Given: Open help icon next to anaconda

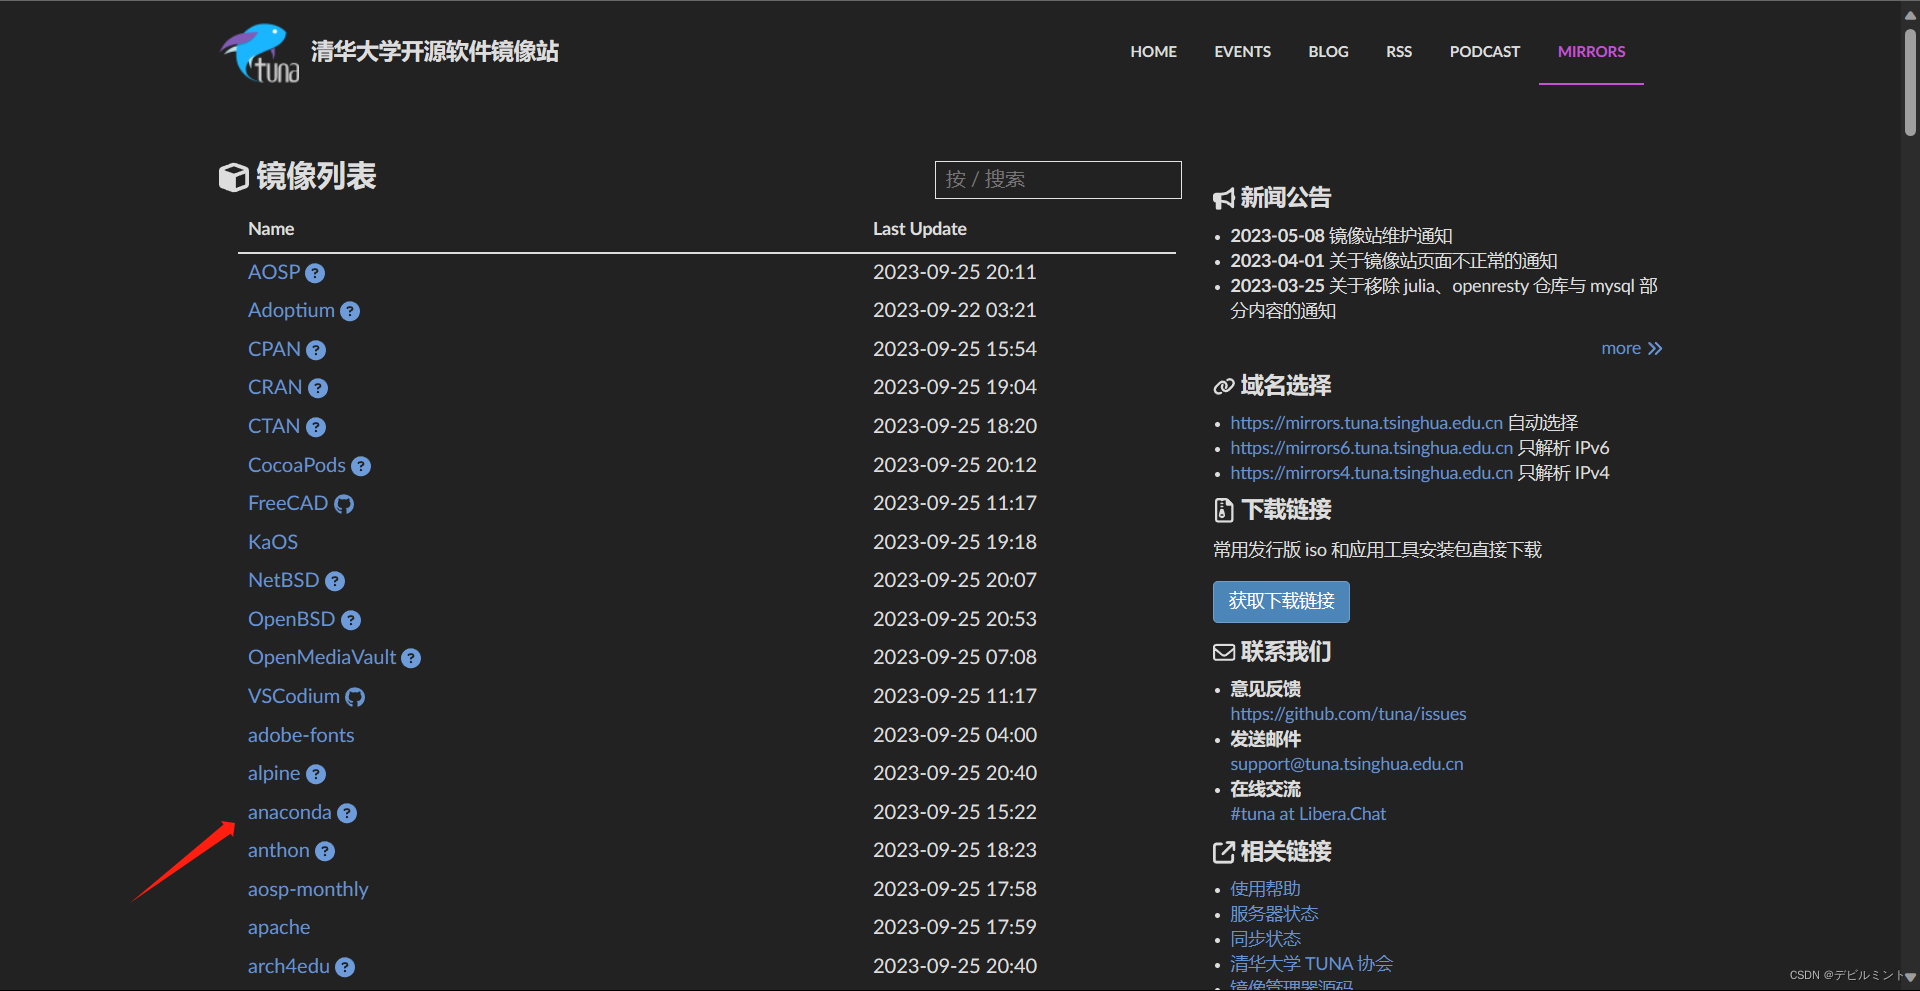Looking at the screenshot, I should click(347, 813).
